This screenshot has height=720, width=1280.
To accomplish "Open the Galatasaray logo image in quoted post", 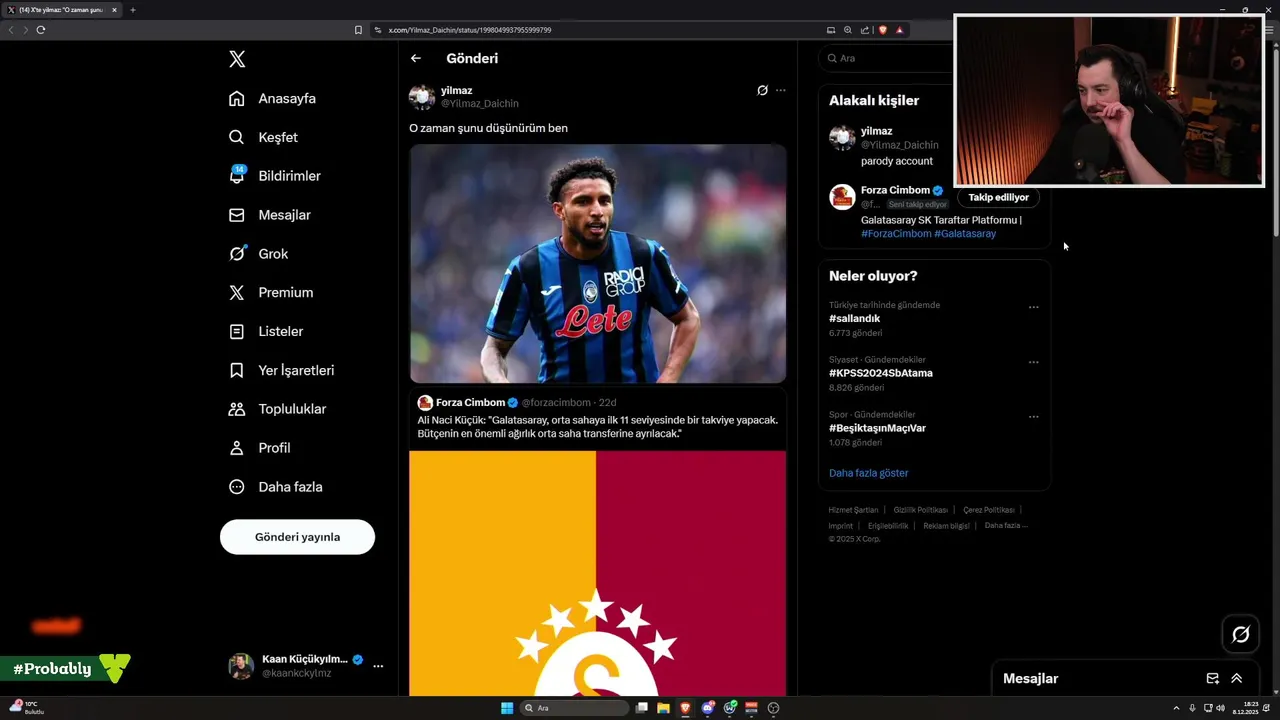I will [598, 573].
